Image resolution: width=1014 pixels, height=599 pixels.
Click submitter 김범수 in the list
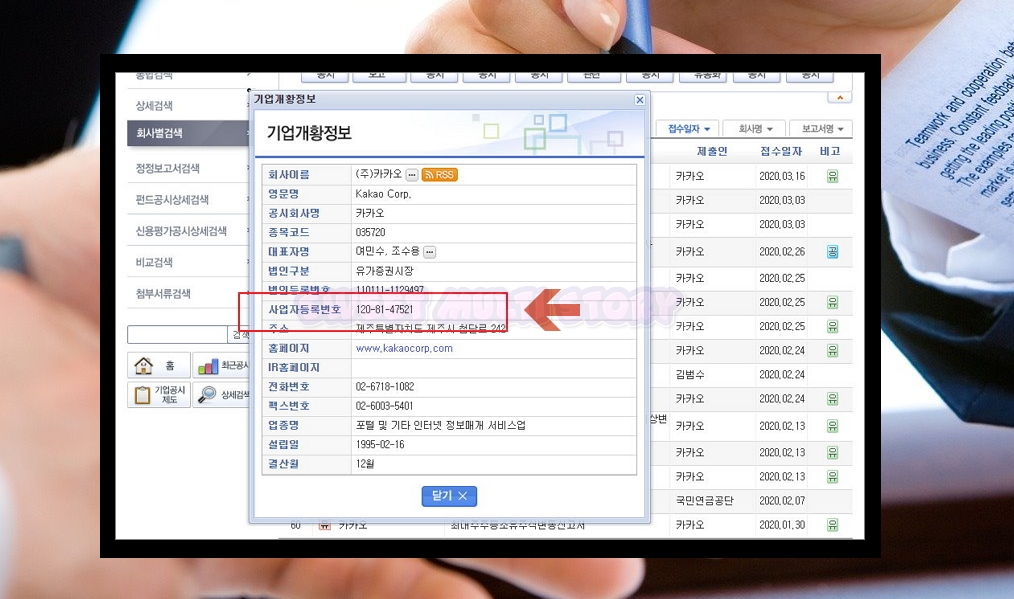pyautogui.click(x=690, y=375)
